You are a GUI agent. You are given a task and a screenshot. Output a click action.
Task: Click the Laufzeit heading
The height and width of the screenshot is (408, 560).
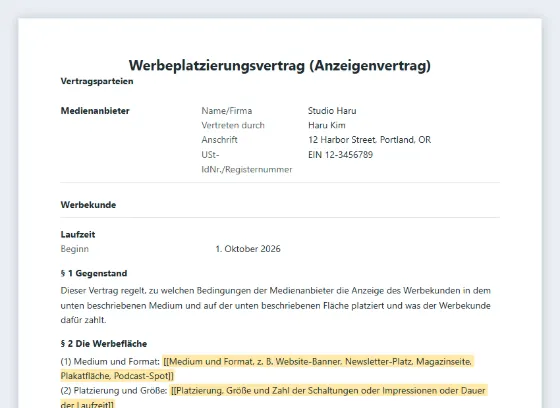[78, 234]
